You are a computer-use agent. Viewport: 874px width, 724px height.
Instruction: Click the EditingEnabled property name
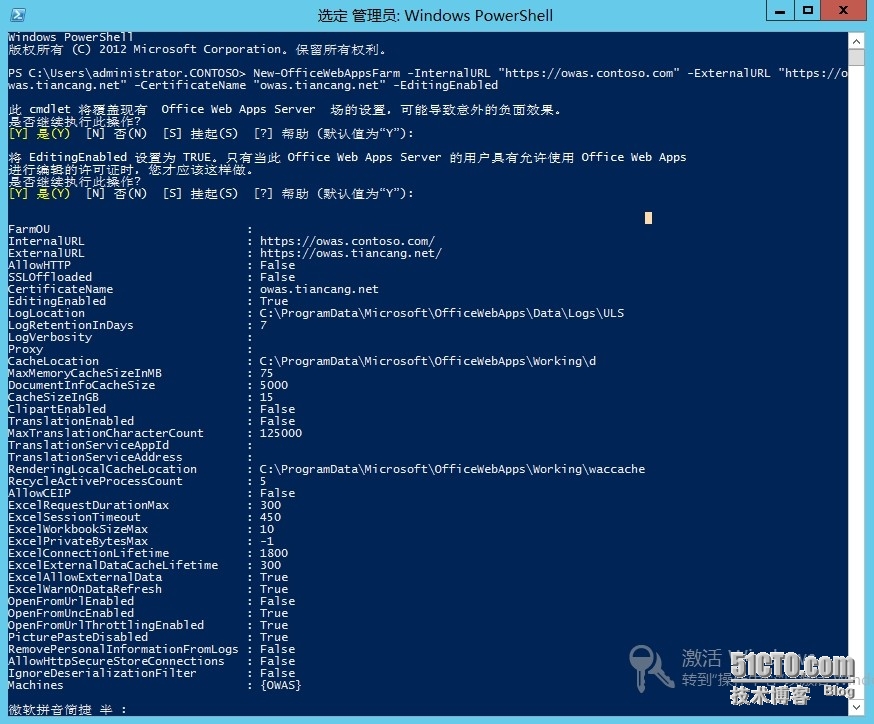tap(57, 301)
